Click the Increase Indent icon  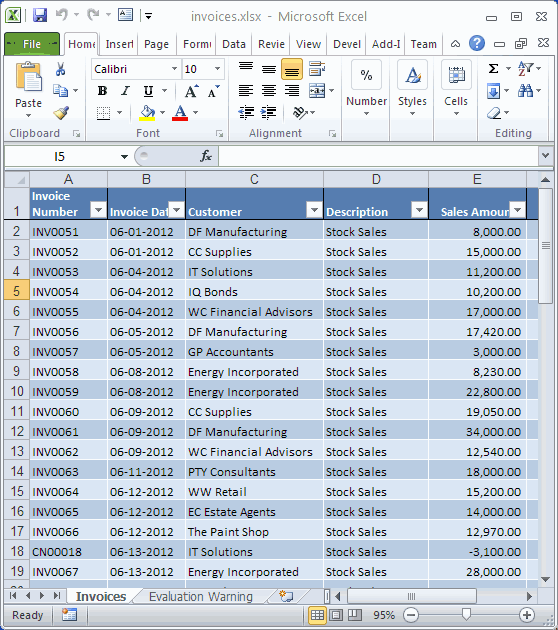[x=268, y=113]
